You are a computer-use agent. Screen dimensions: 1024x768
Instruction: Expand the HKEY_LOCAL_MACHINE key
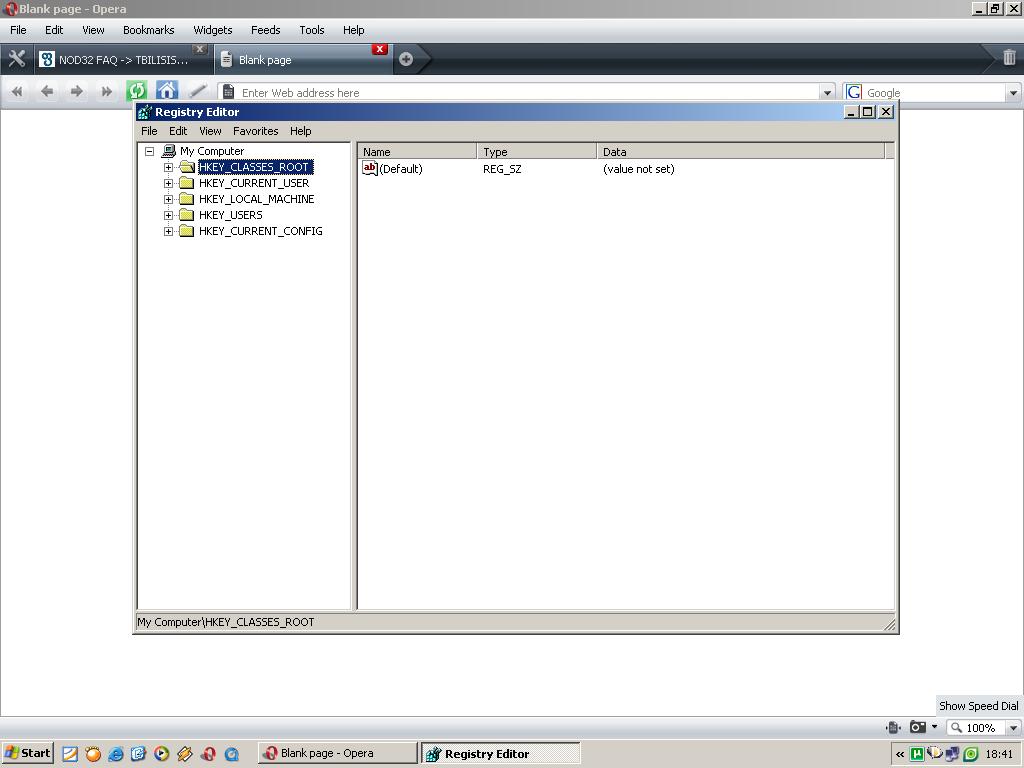click(x=169, y=199)
